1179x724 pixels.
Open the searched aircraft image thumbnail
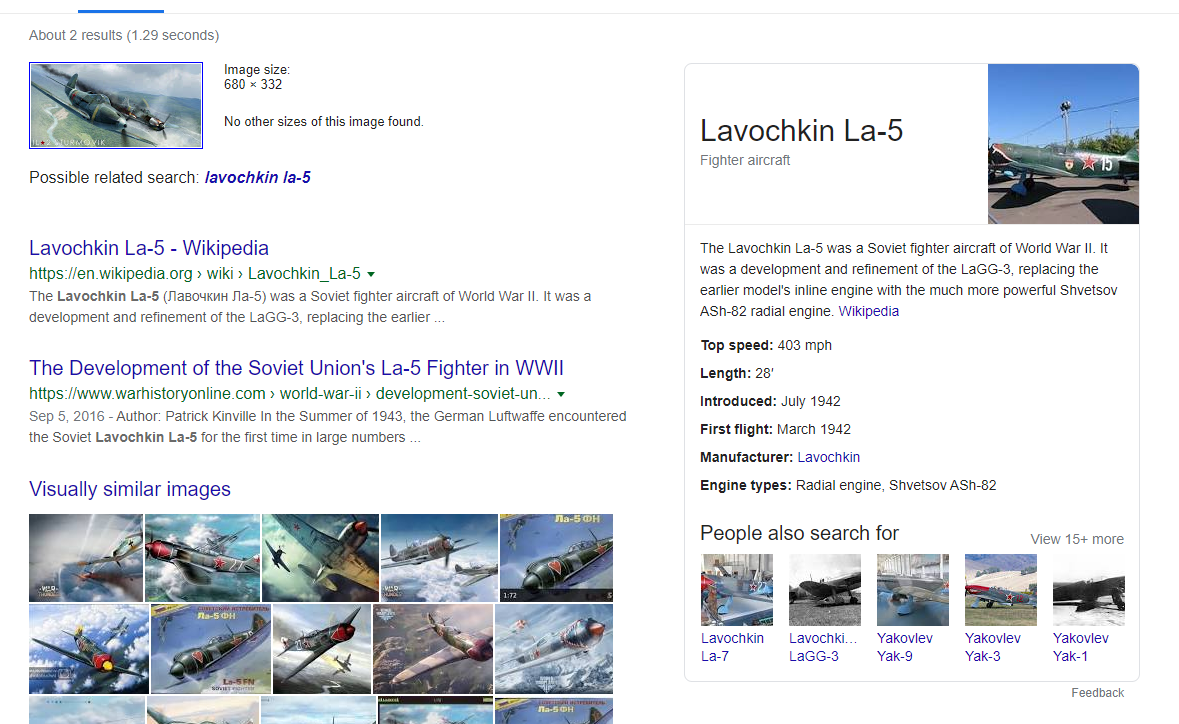[116, 105]
